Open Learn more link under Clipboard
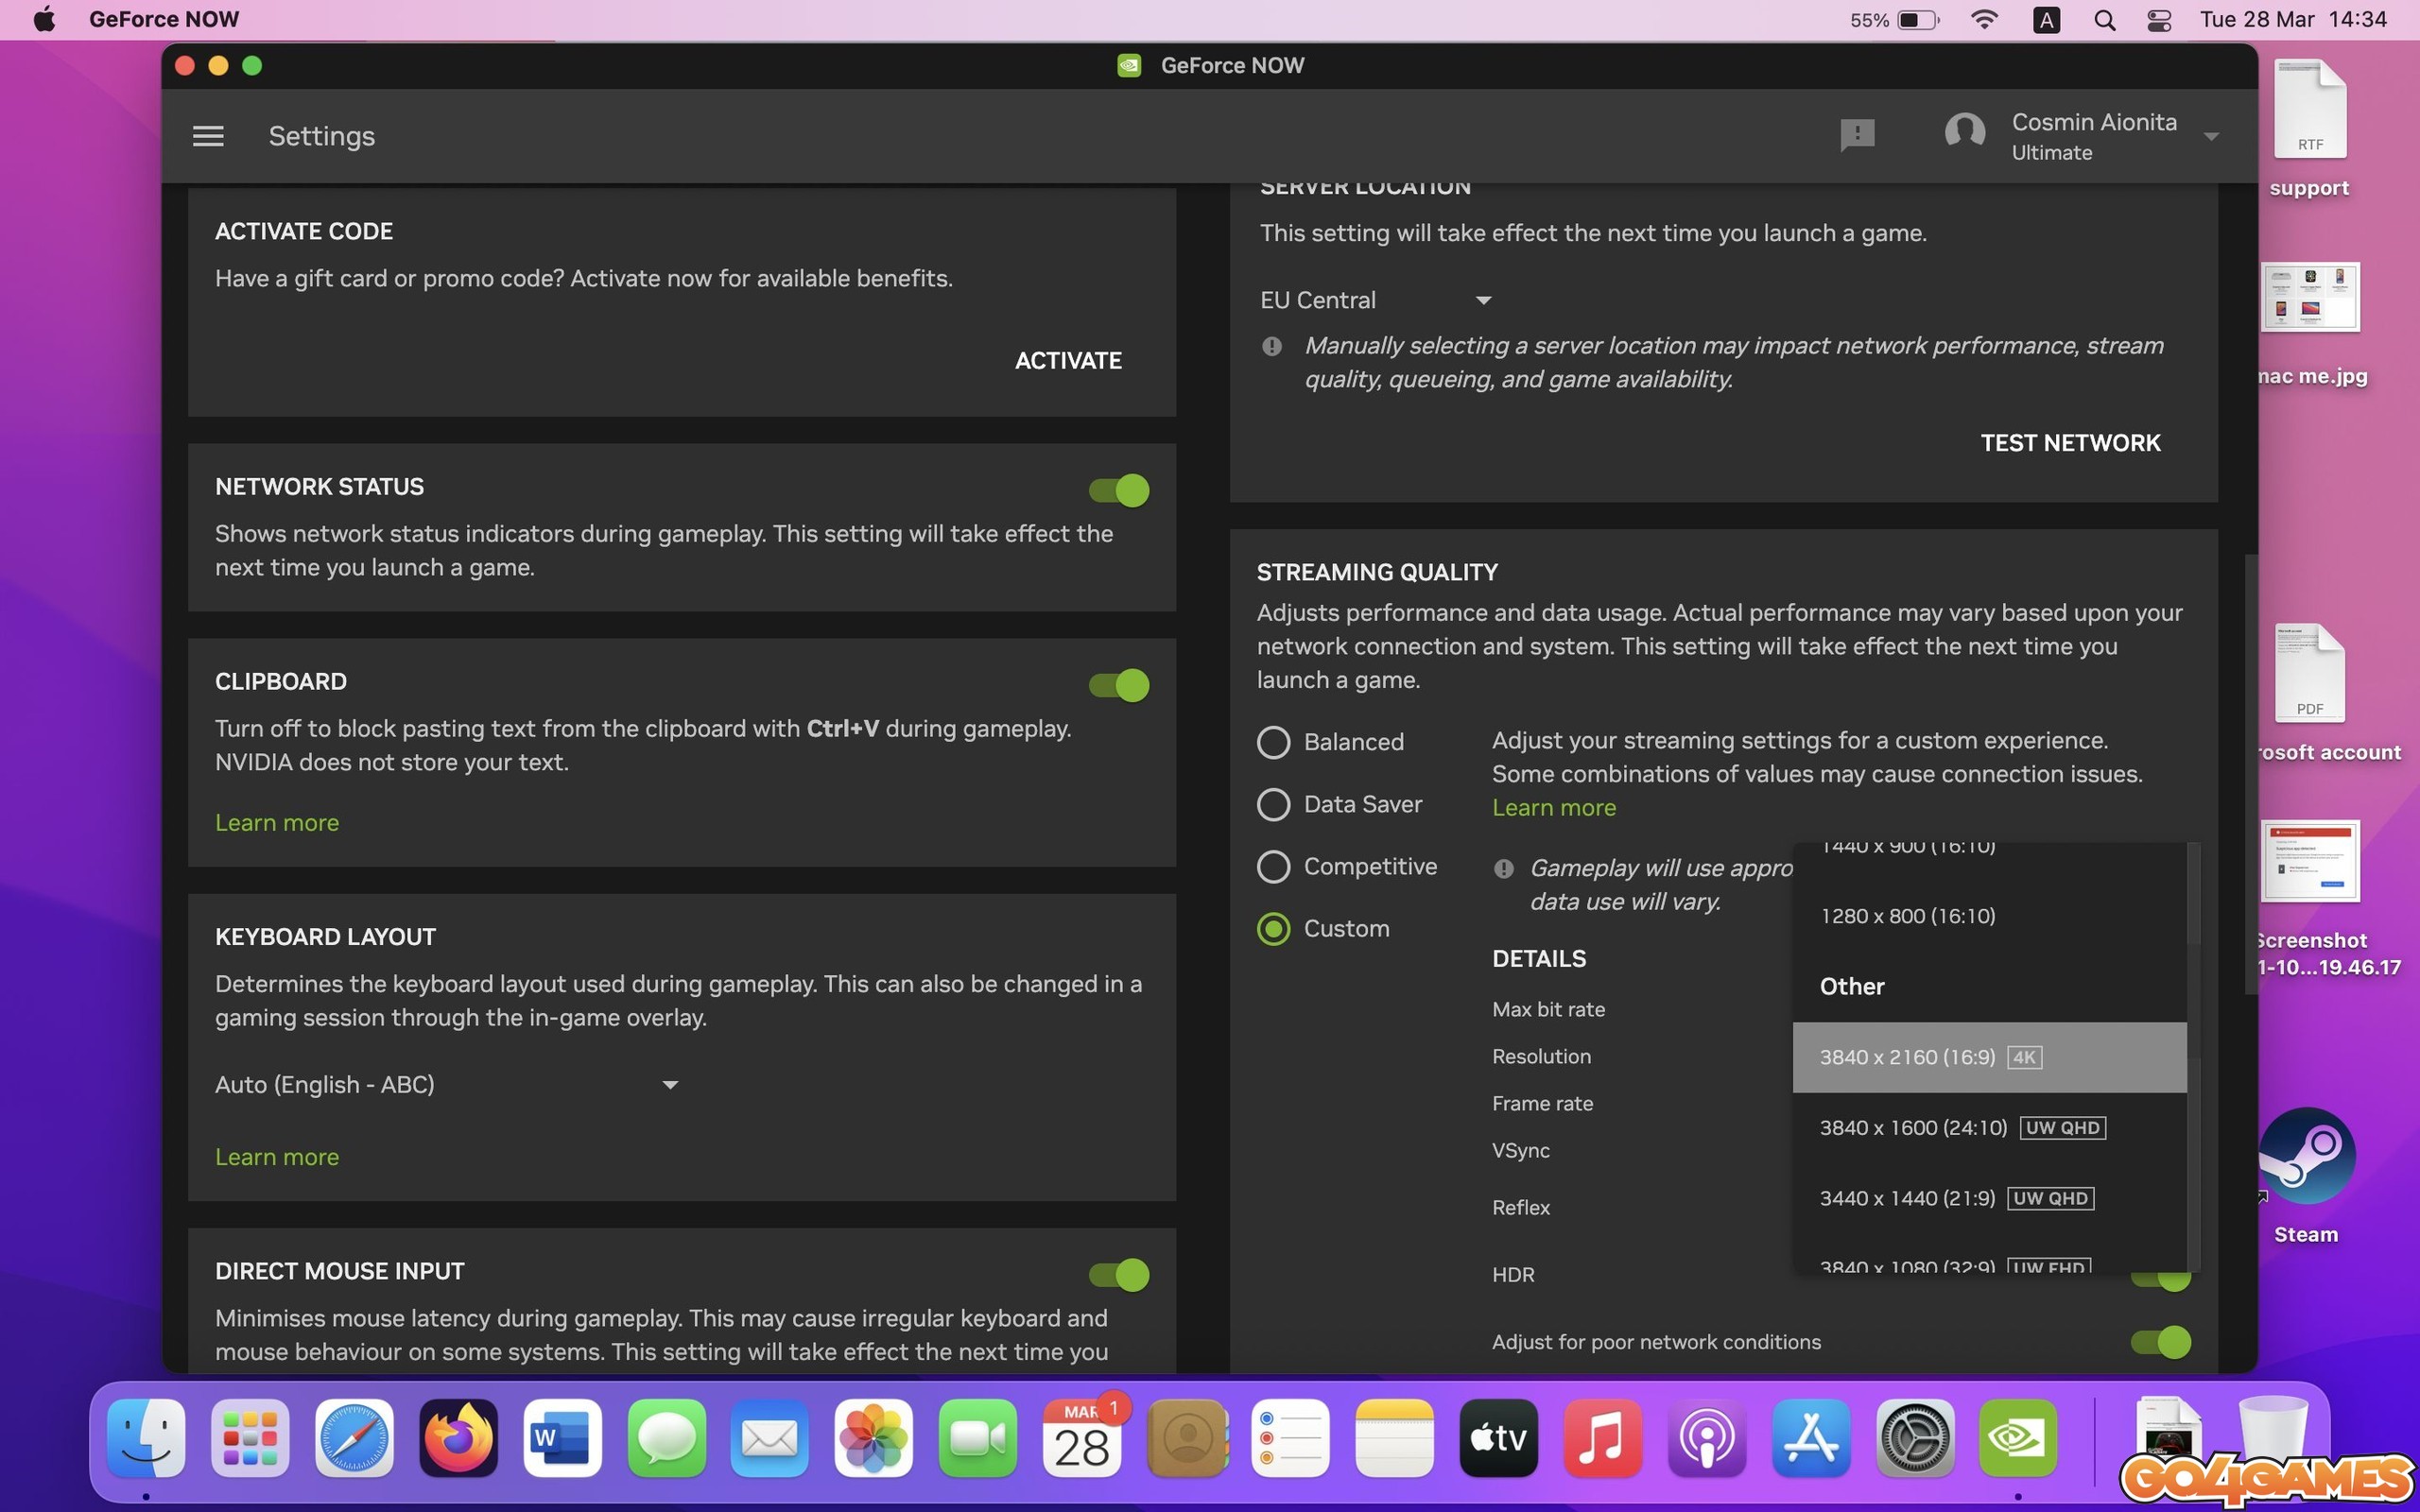 coord(277,822)
